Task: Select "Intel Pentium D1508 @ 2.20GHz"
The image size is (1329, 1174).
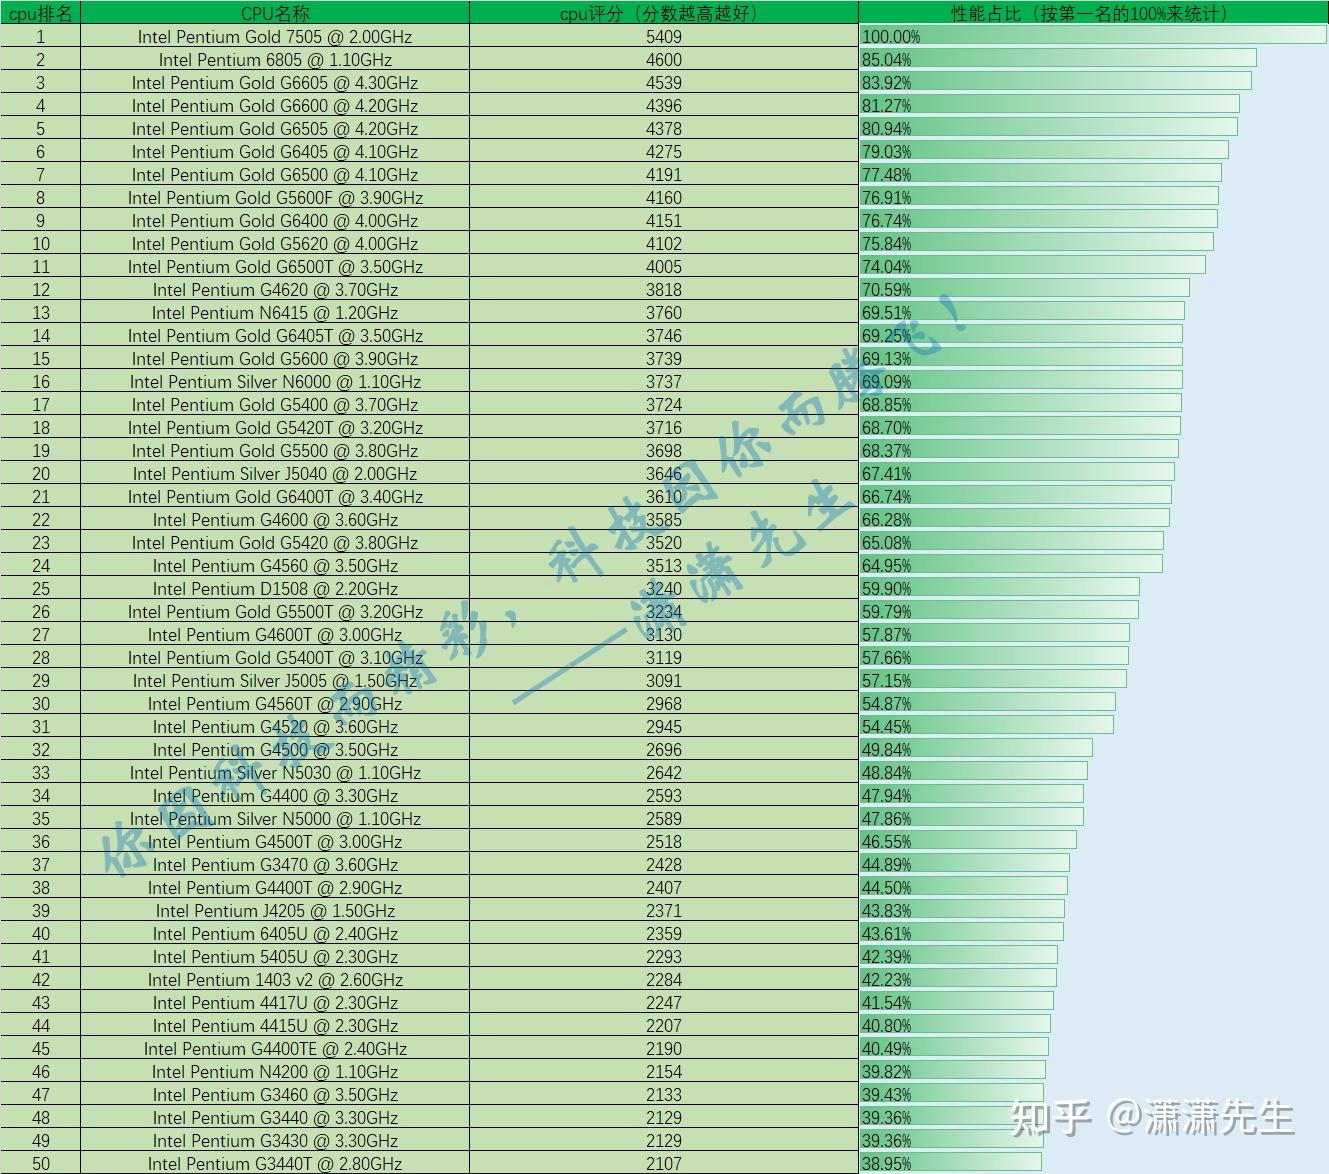Action: pyautogui.click(x=275, y=588)
